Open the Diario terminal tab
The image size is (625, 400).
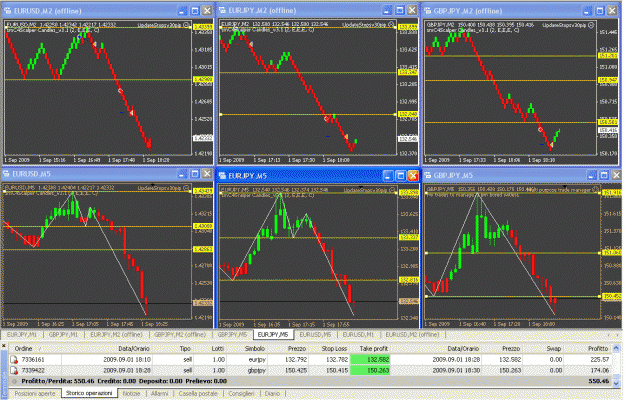point(272,393)
